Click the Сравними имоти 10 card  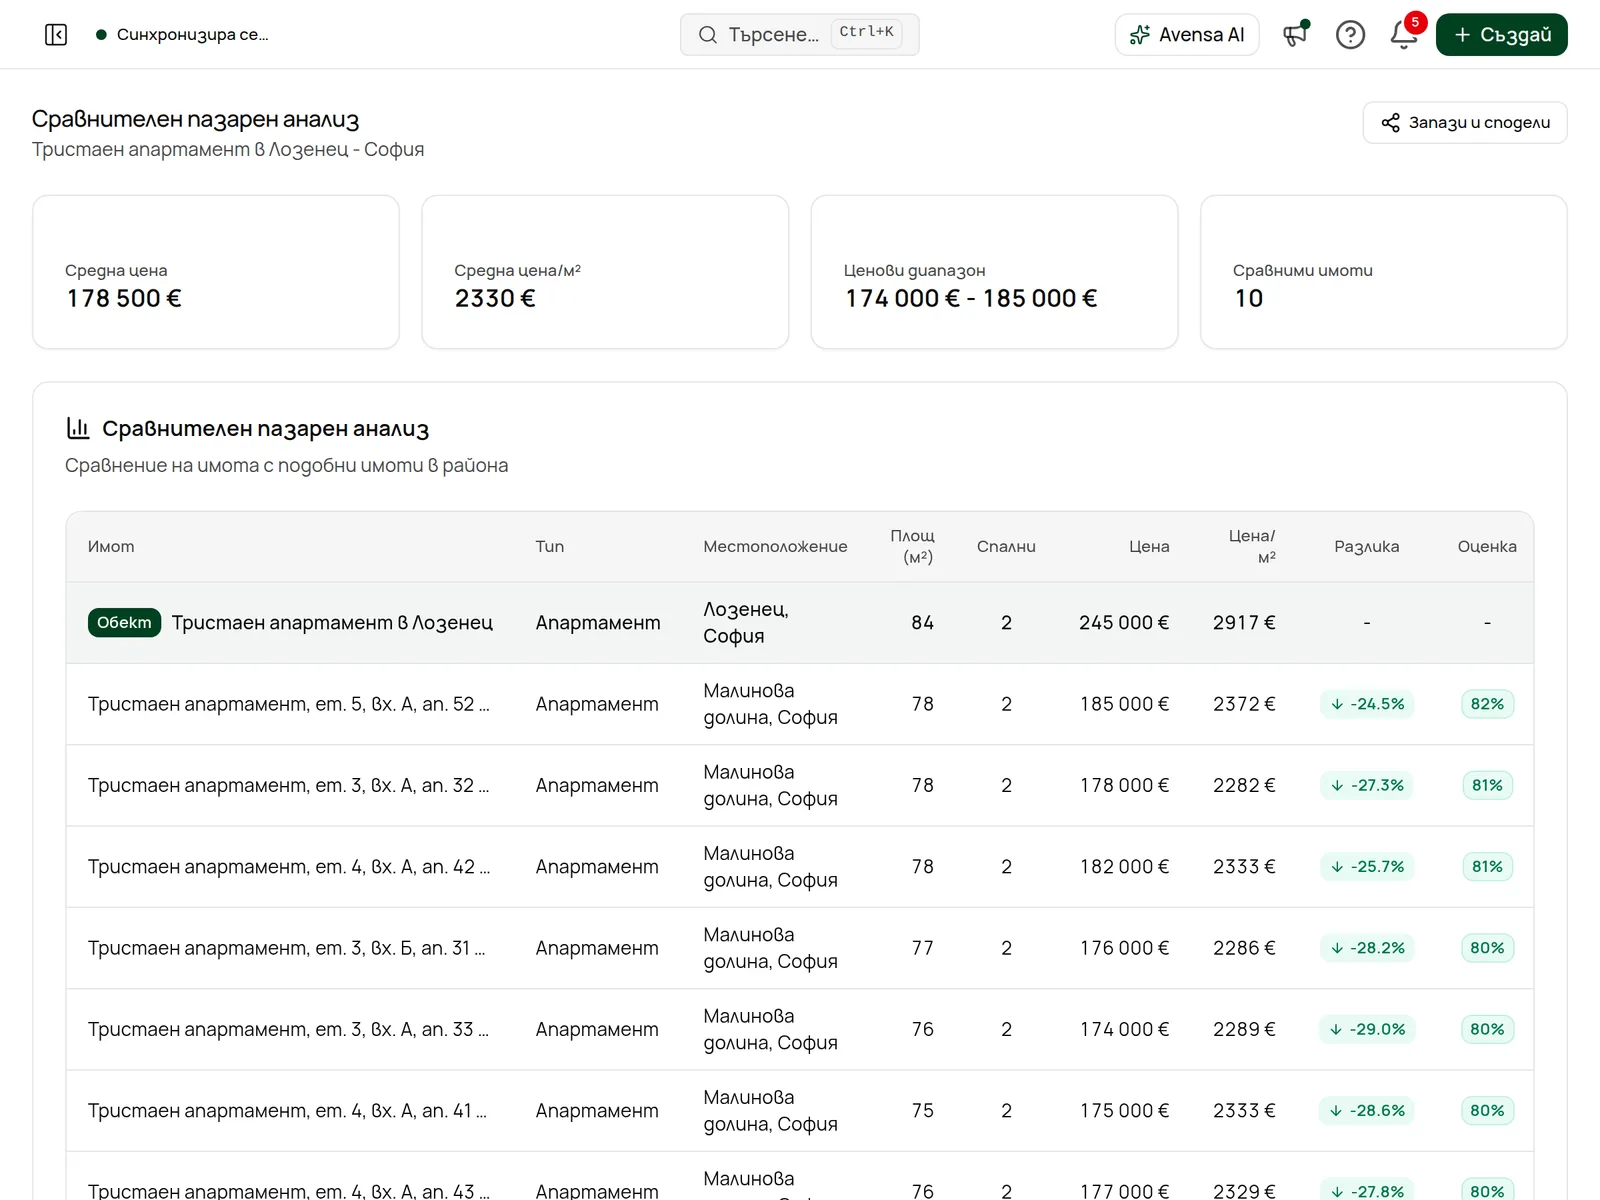click(x=1384, y=272)
